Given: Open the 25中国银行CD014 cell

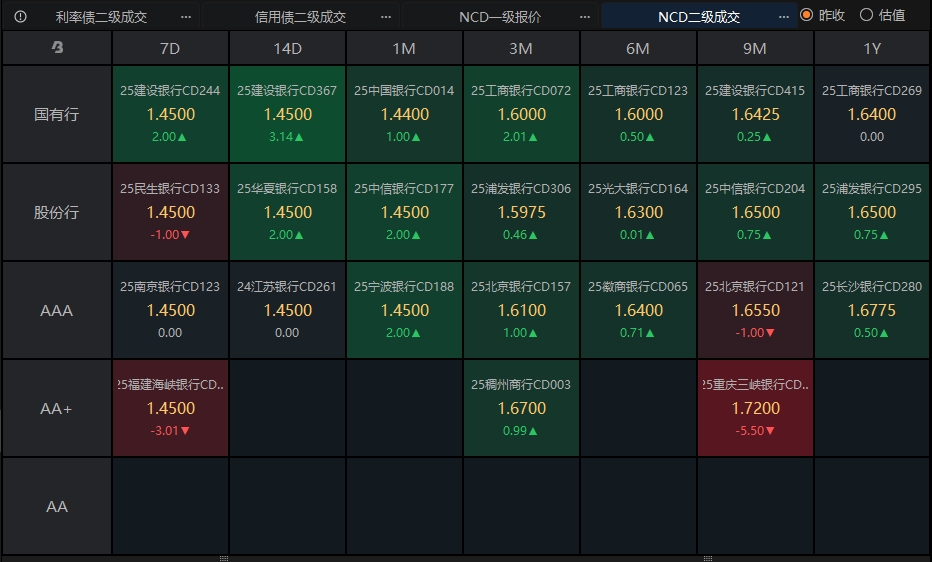Looking at the screenshot, I should pos(404,114).
